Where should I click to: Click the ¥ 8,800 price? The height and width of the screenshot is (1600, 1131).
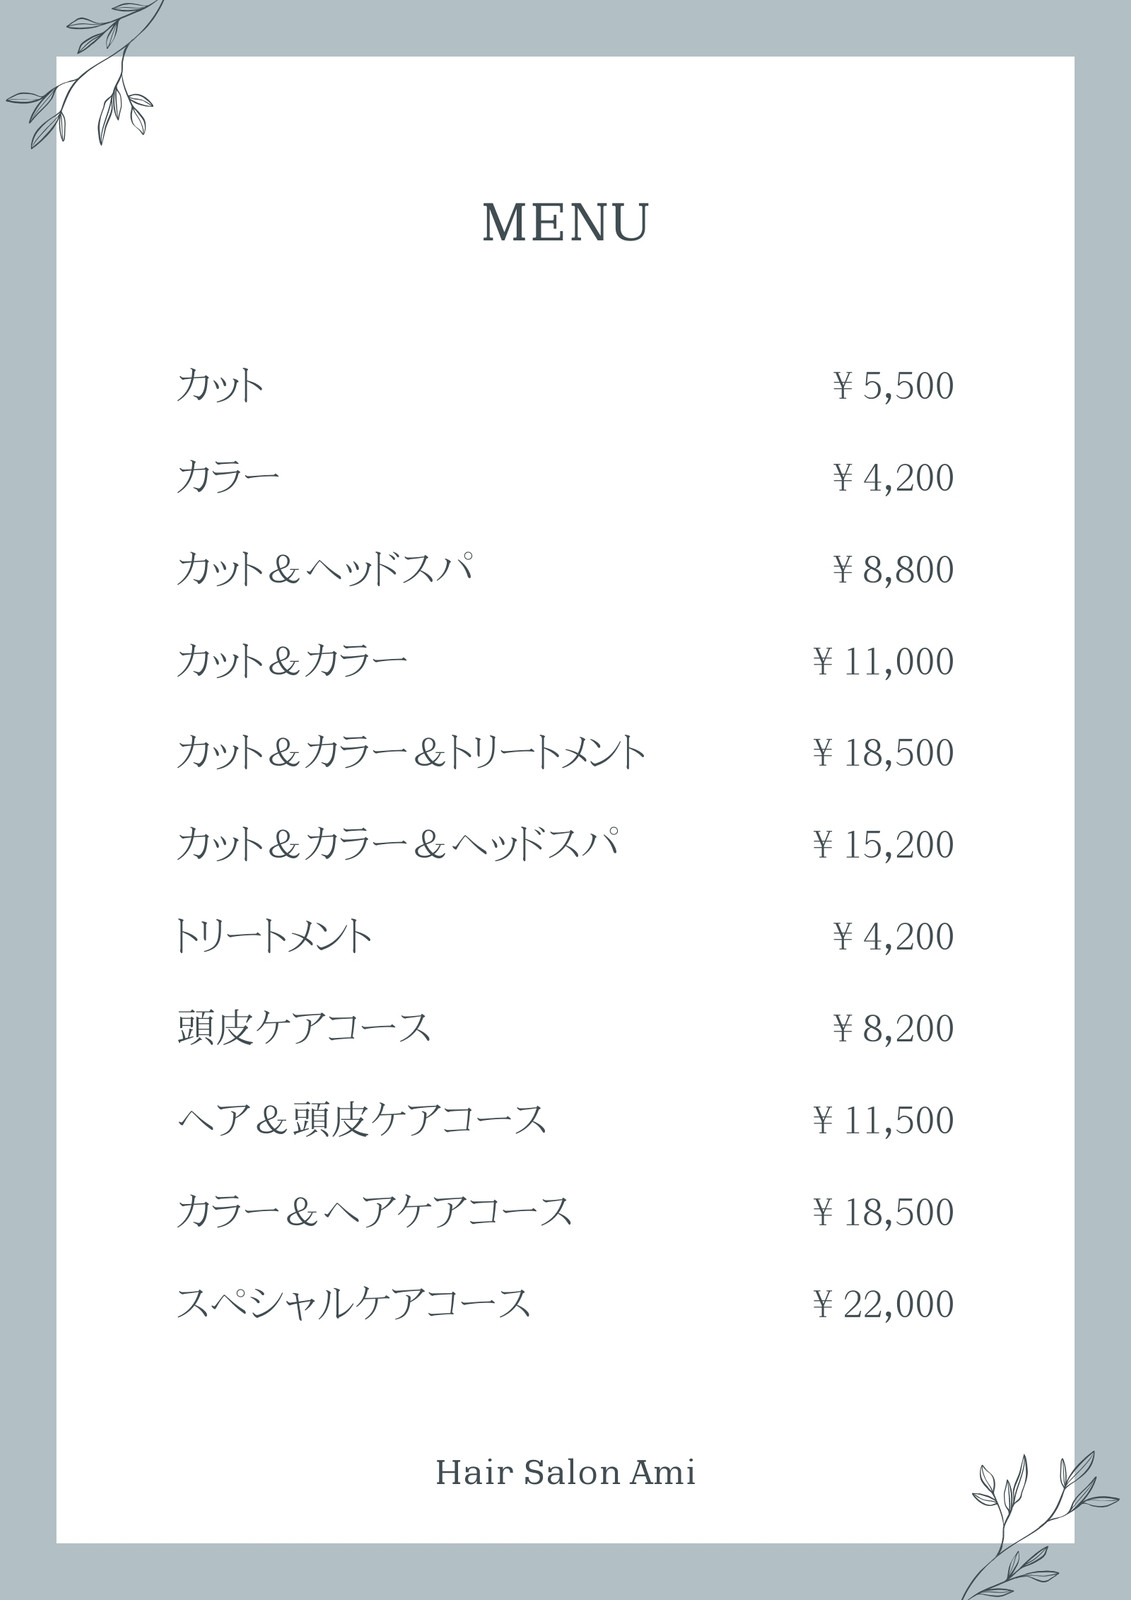893,570
